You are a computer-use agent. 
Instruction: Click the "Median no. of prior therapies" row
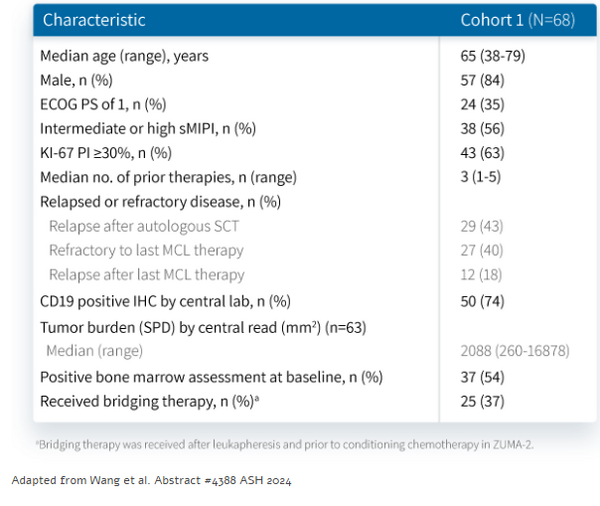[x=168, y=177]
